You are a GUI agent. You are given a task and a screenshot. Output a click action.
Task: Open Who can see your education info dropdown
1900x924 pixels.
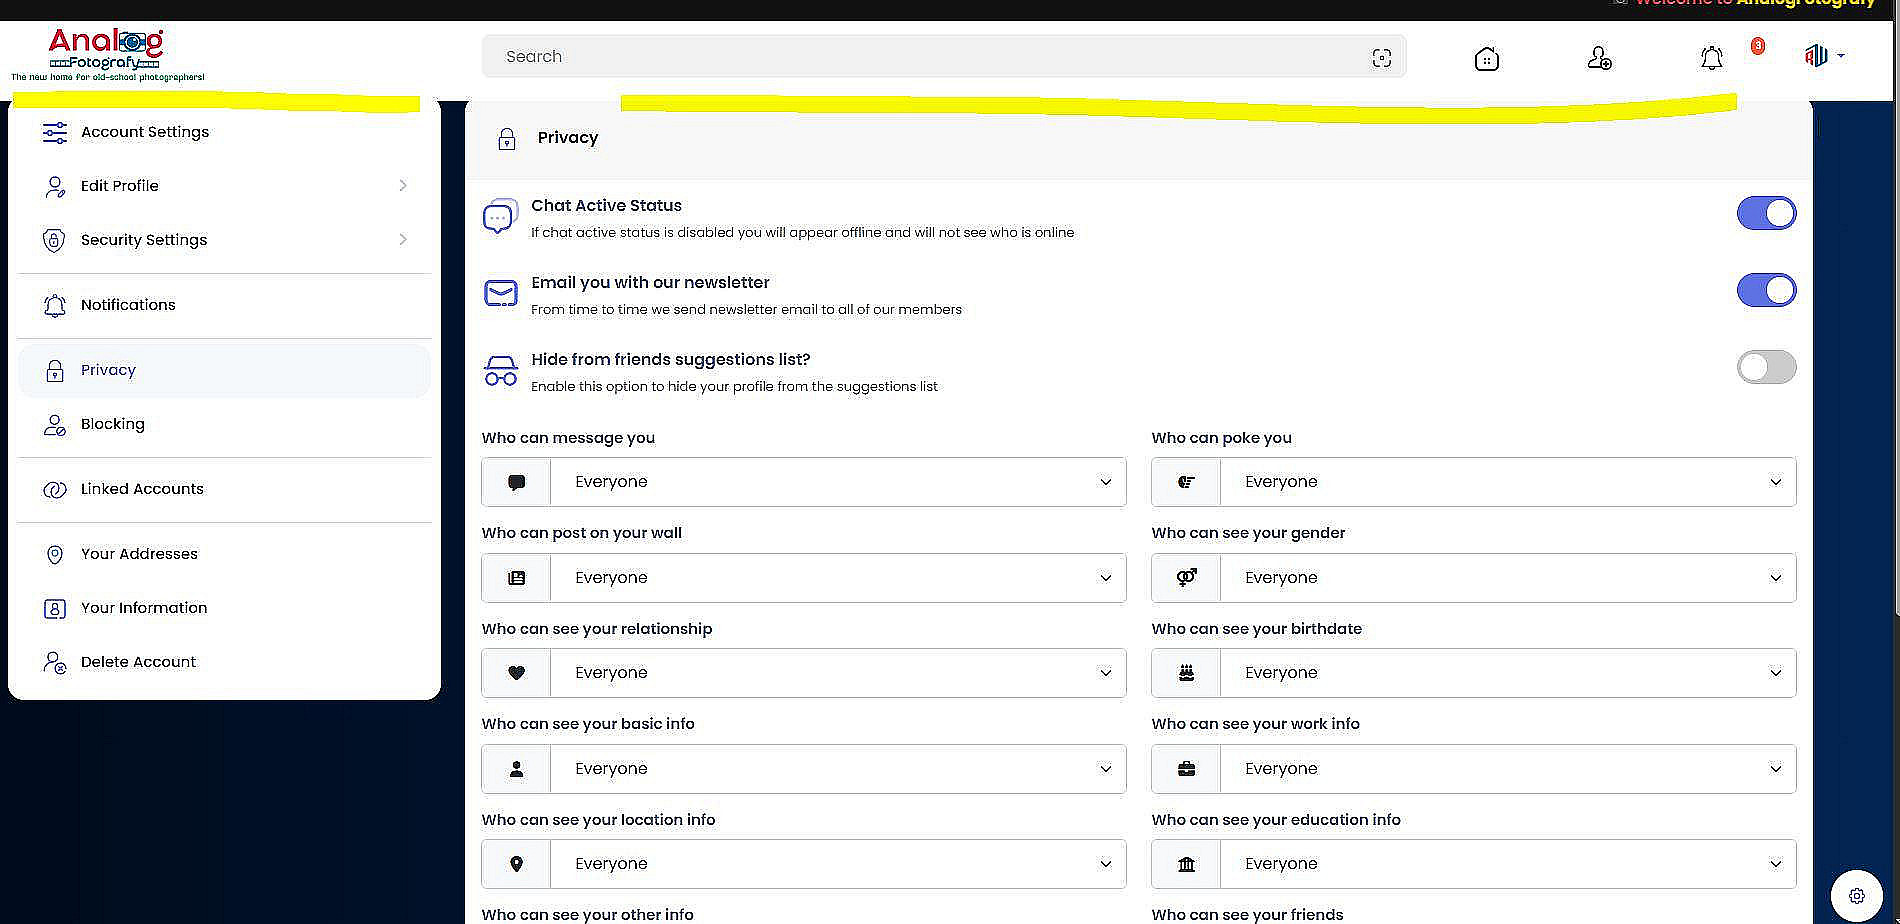pos(1508,864)
